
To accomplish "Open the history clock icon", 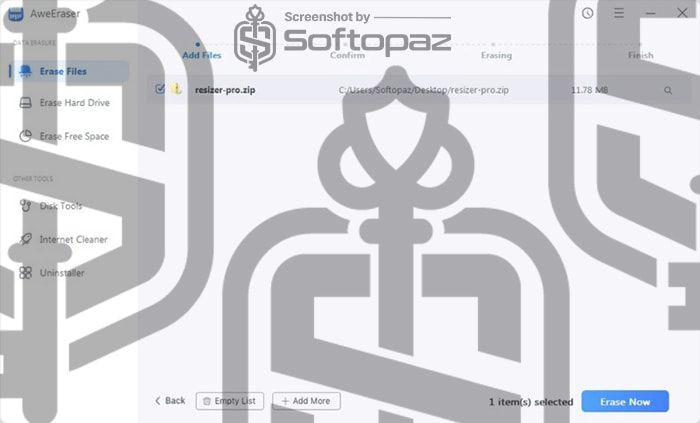I will click(588, 13).
